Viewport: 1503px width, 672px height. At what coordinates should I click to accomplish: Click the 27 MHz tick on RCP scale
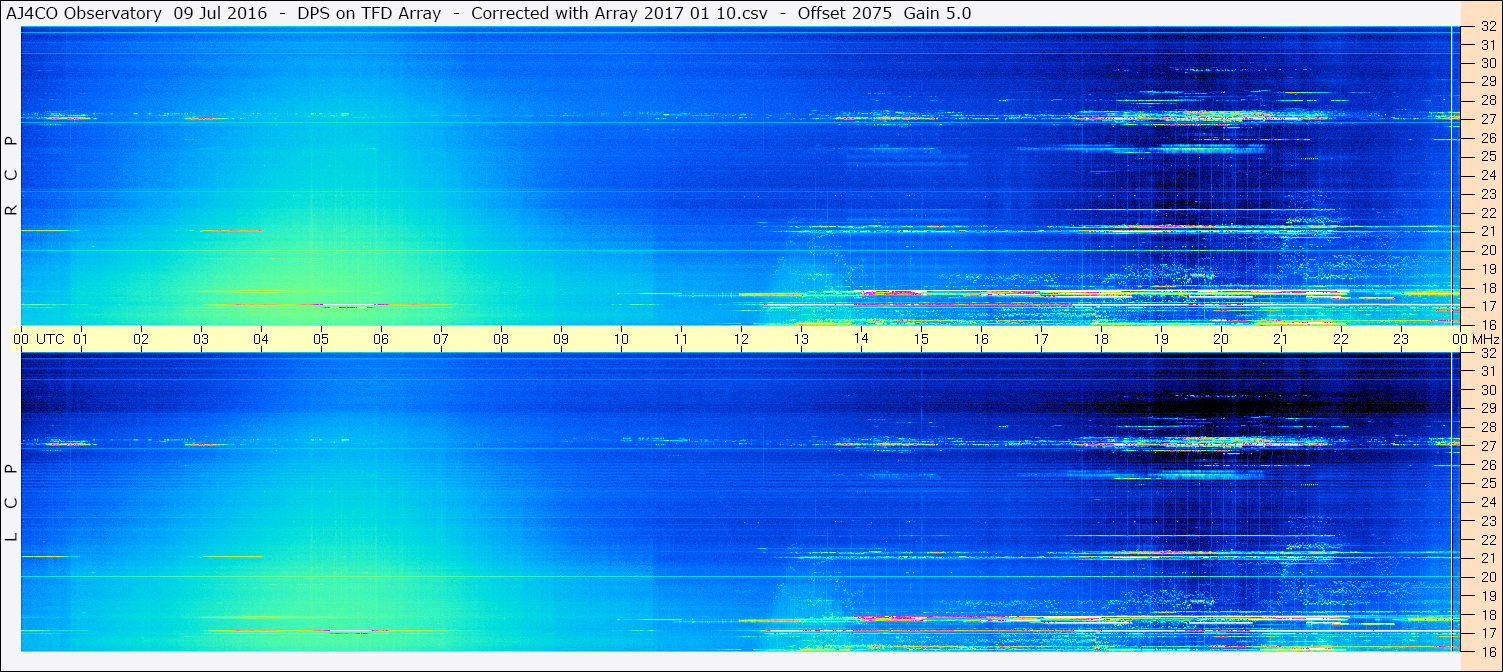(1488, 118)
